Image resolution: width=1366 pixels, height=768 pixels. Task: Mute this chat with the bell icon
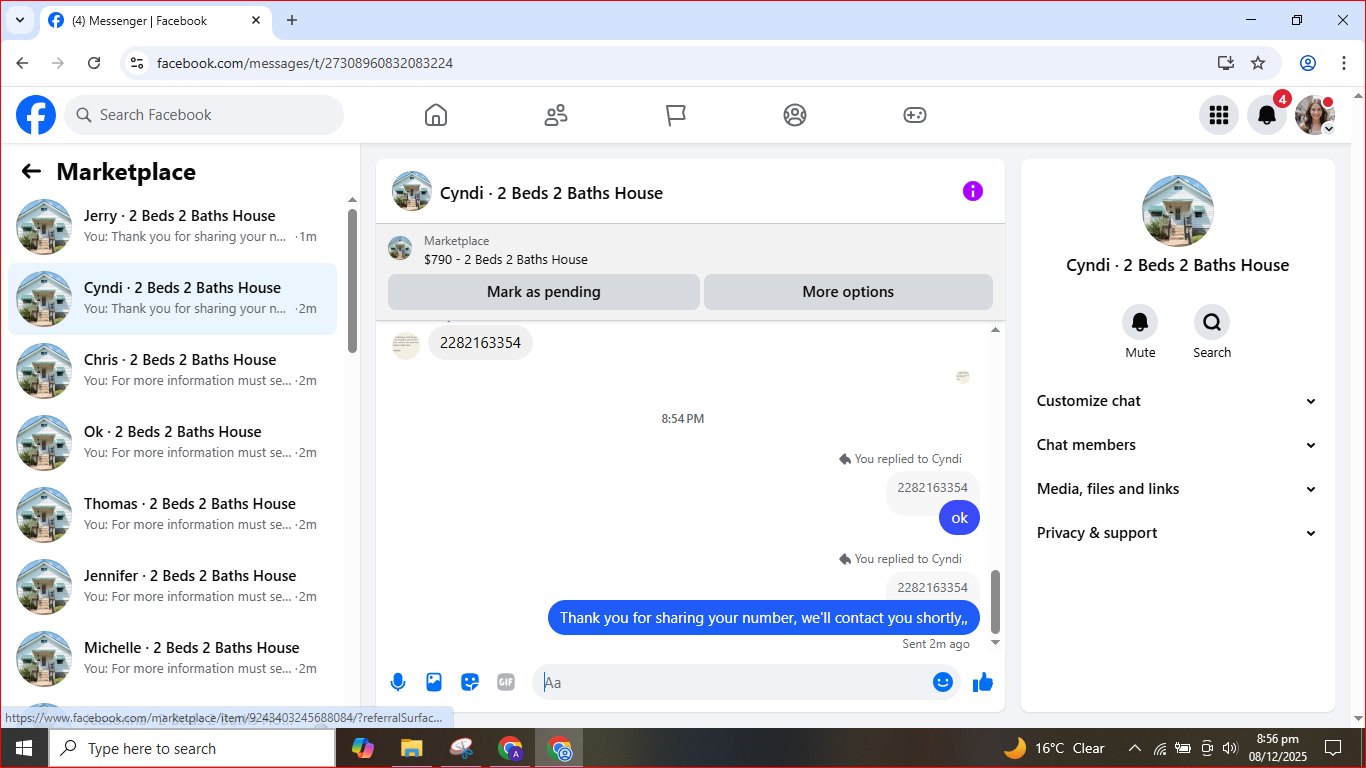click(x=1140, y=322)
